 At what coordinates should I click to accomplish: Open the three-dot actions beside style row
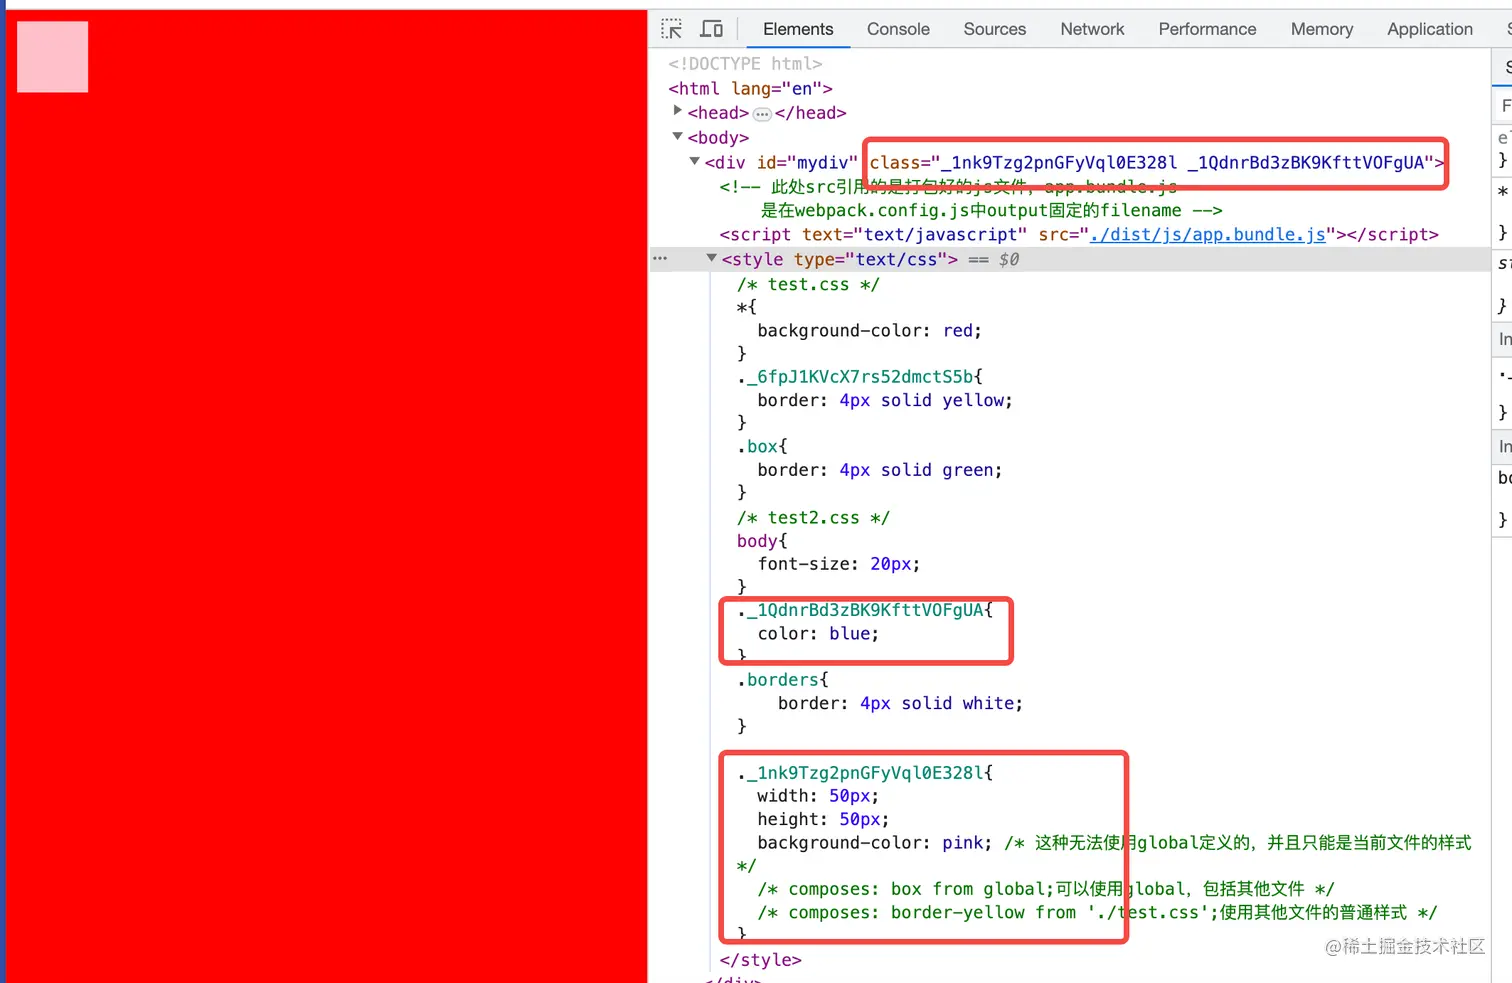(660, 258)
